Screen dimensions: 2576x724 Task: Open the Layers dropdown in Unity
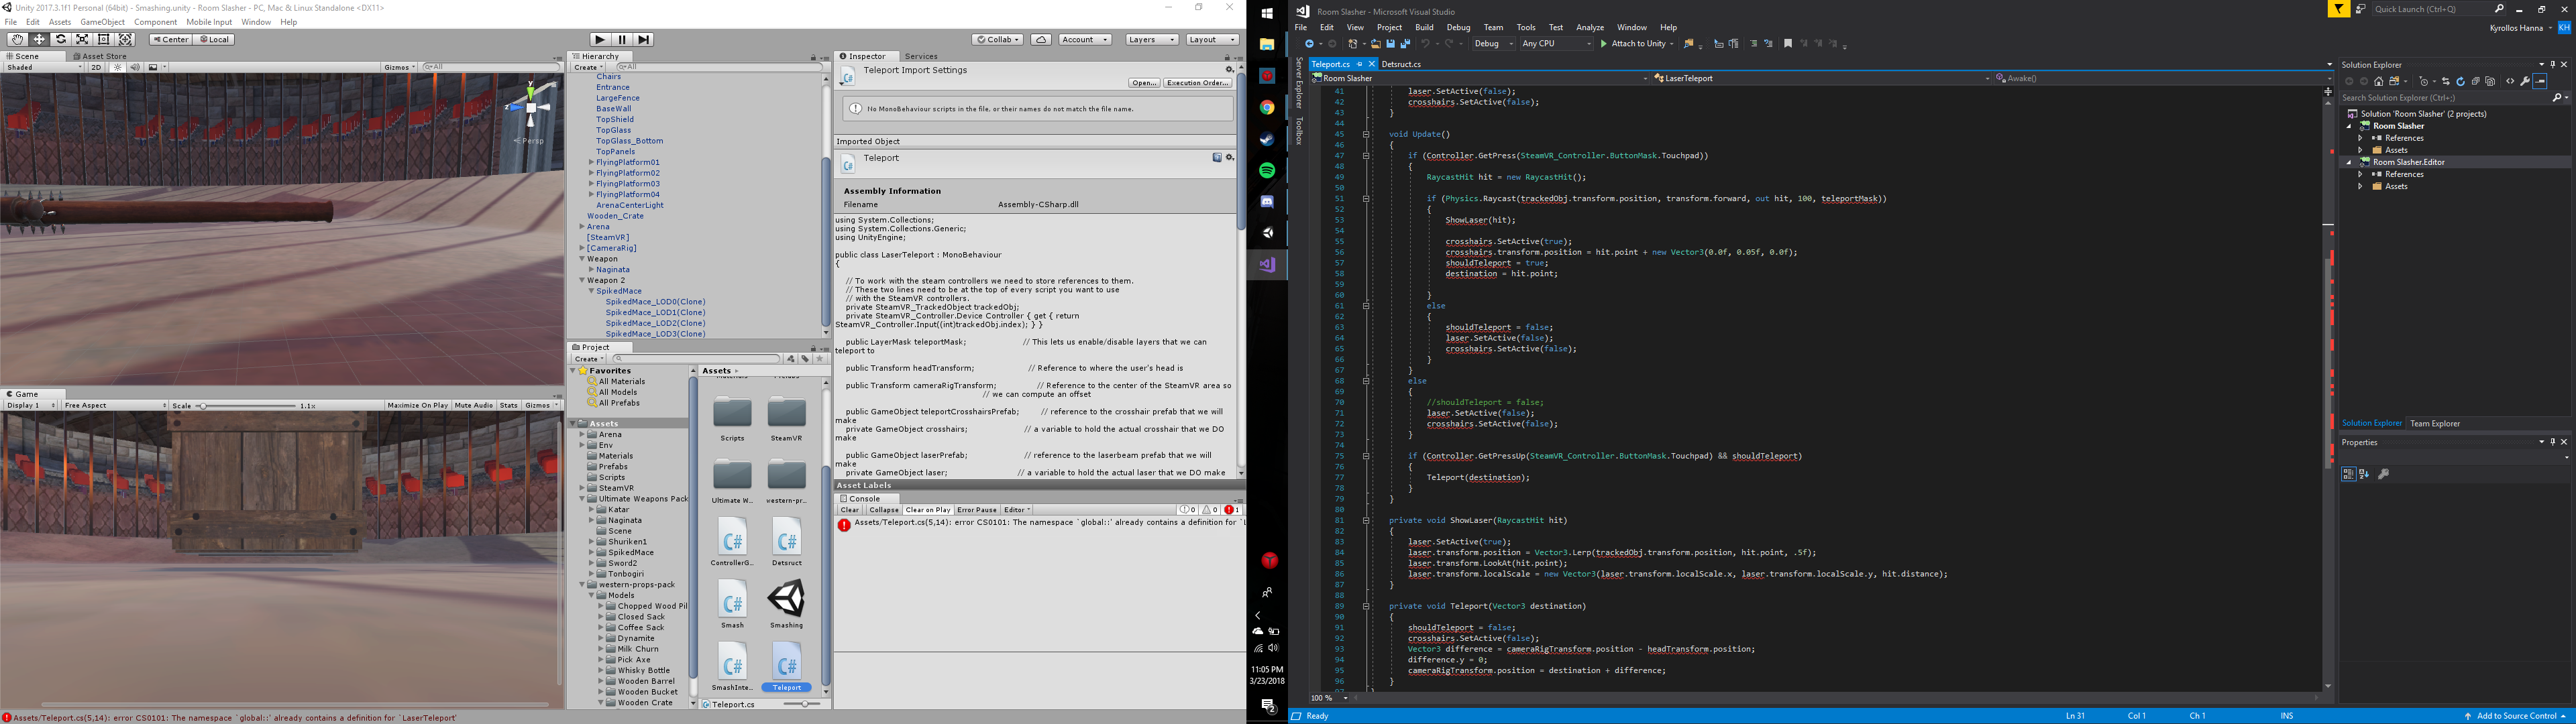[x=1152, y=39]
